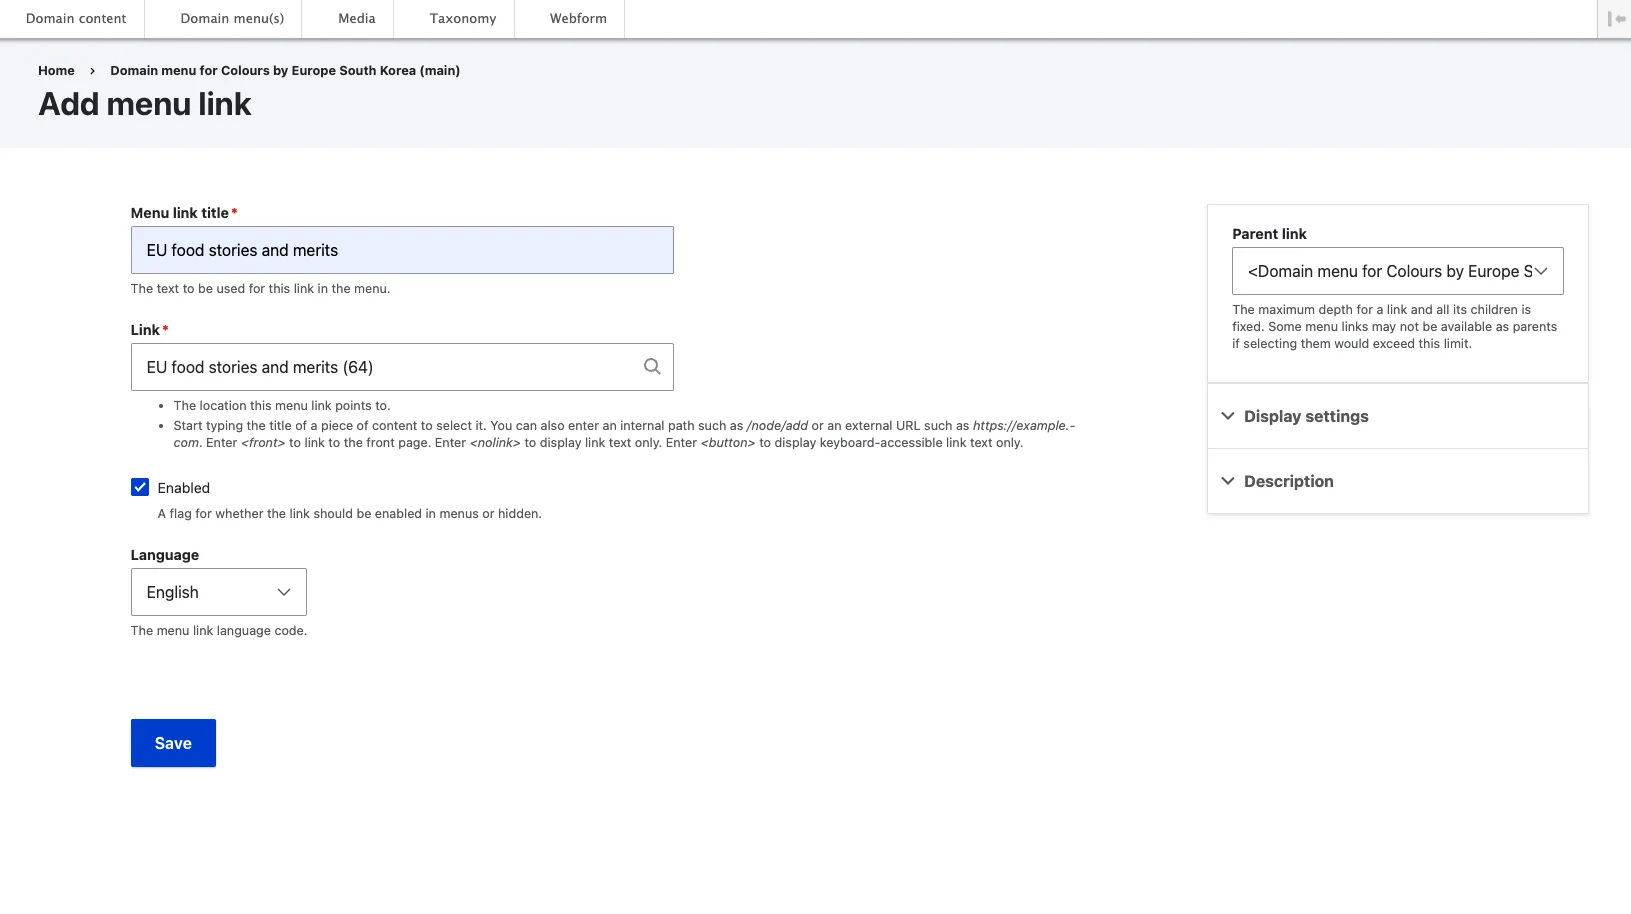Uncheck the Enabled checkbox
Screen dimensions: 1631x914
(140, 488)
